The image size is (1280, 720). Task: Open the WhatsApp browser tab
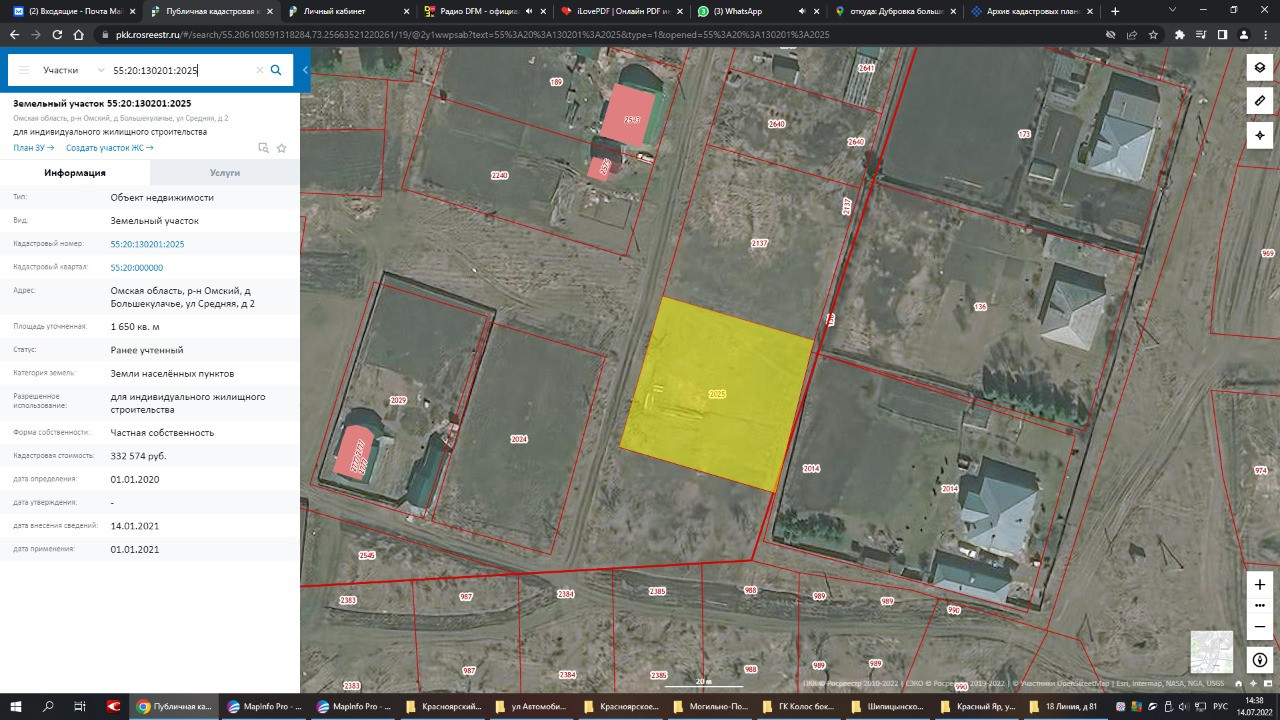coord(737,11)
